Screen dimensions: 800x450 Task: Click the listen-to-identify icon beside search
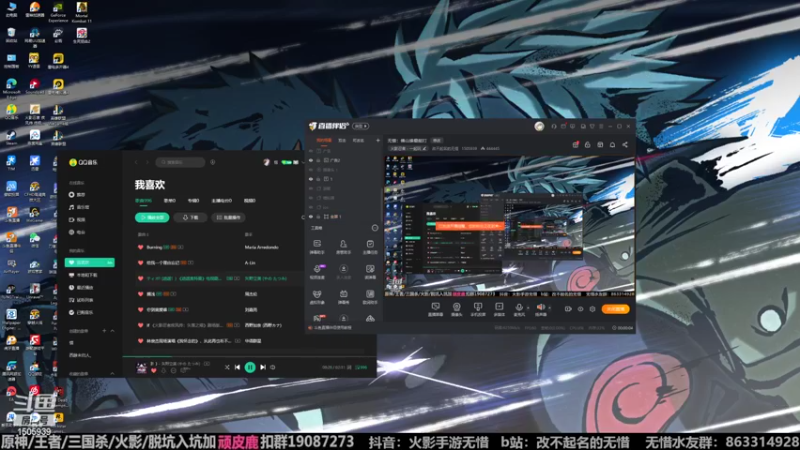[x=213, y=162]
